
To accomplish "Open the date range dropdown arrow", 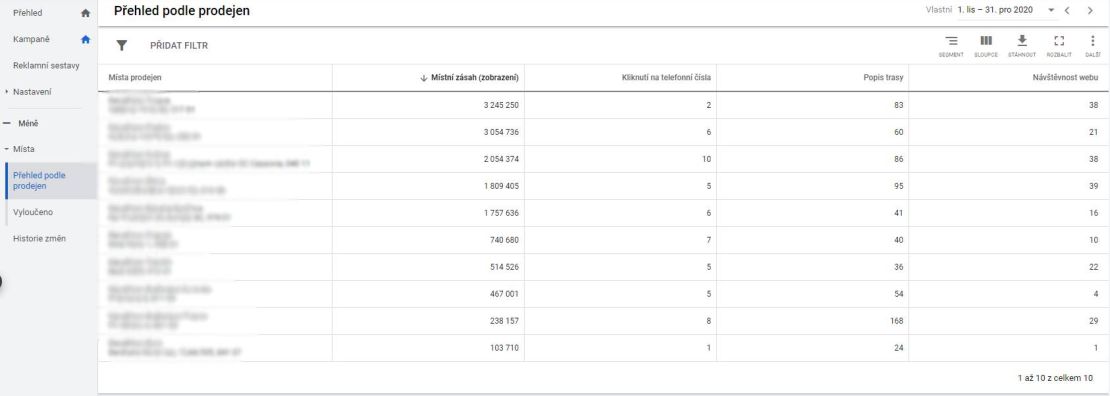I will (1051, 11).
